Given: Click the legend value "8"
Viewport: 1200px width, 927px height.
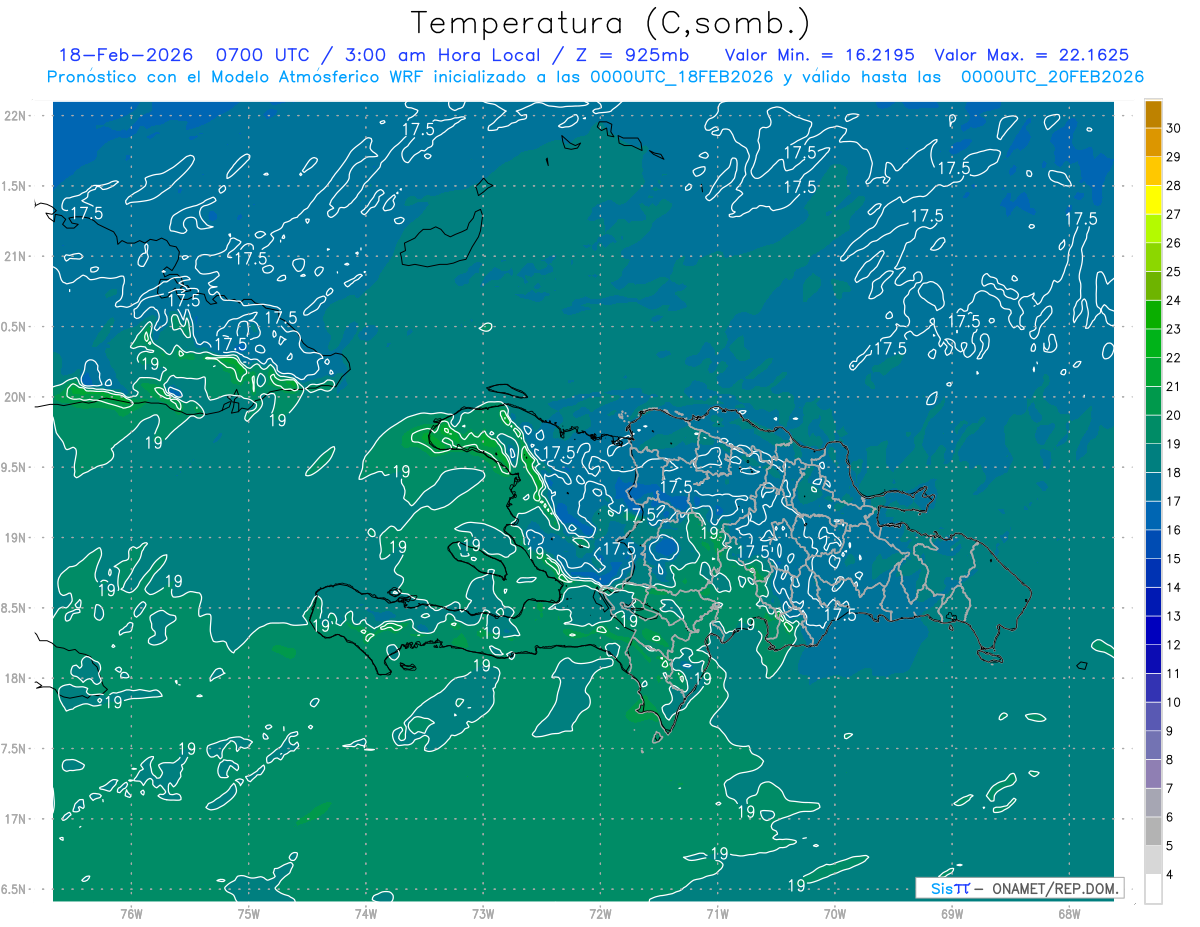Looking at the screenshot, I should pos(1171,760).
